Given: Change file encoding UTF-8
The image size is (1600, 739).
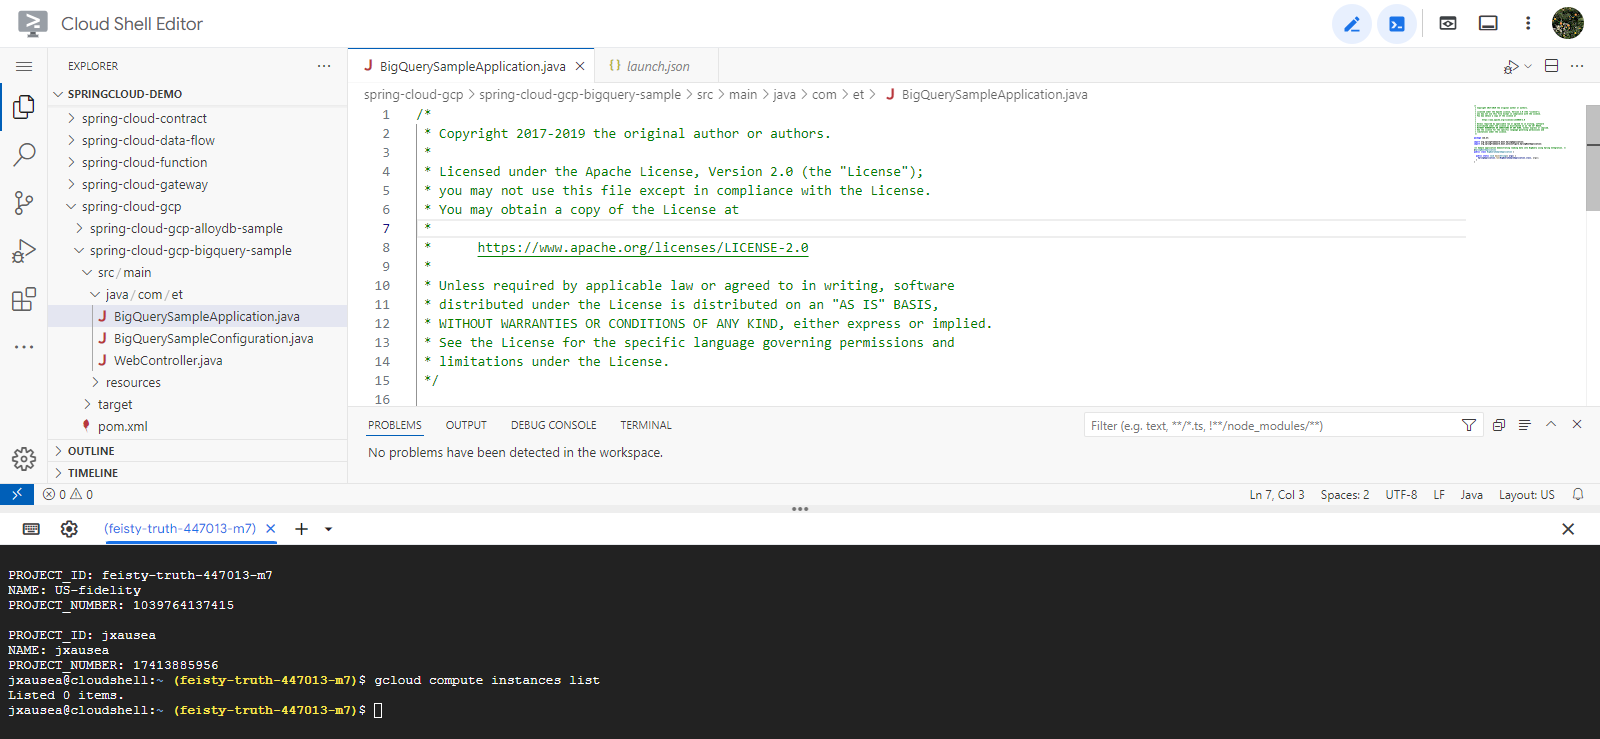Looking at the screenshot, I should [x=1401, y=495].
